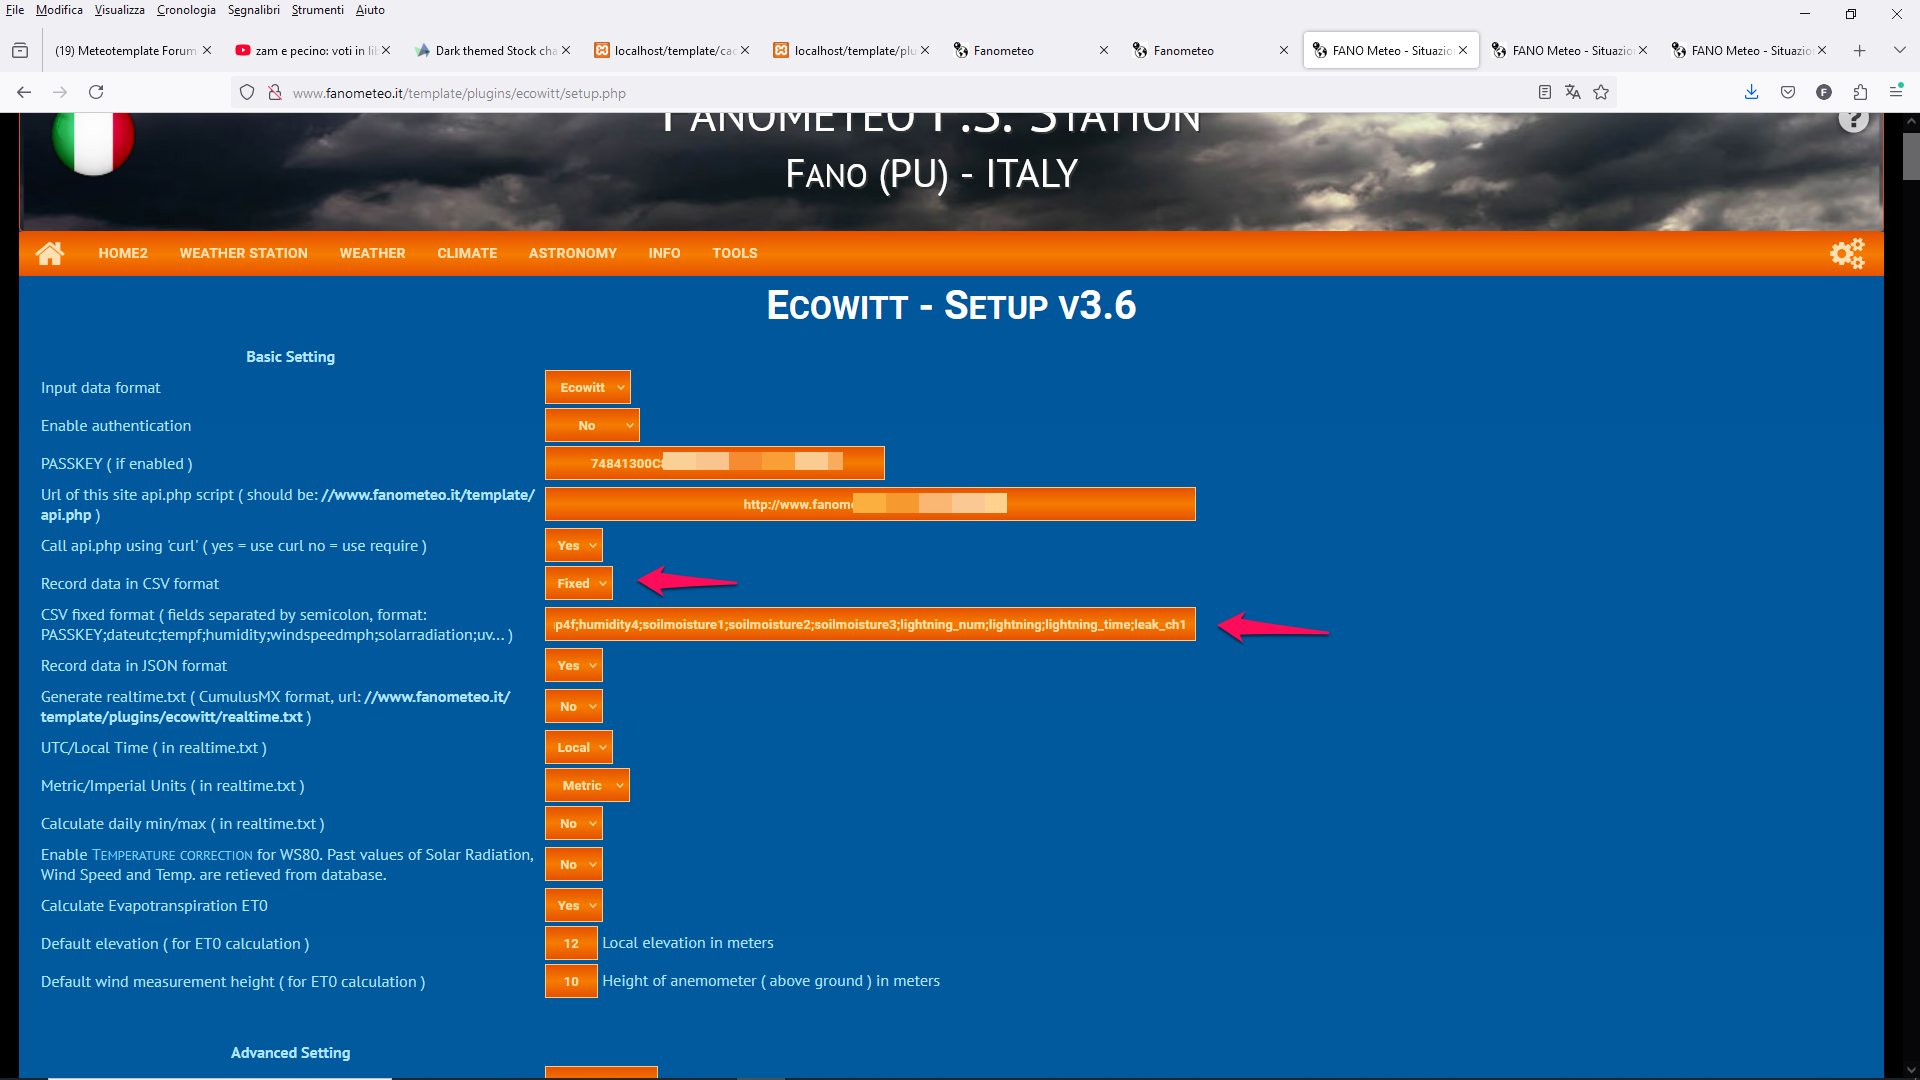Open WEATHER STATION navigation menu
Viewport: 1920px width, 1080px height.
coord(244,253)
